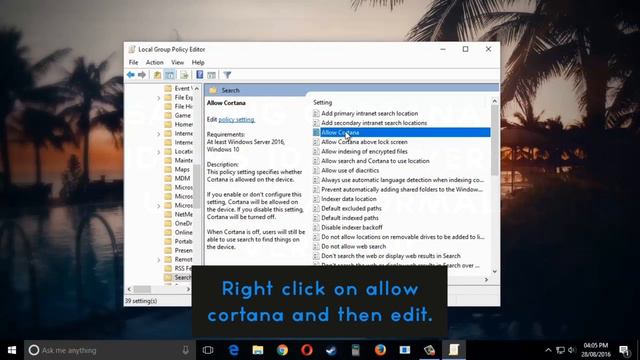
Task: Toggle the Show/Hide Console Tree icon
Action: pos(169,75)
